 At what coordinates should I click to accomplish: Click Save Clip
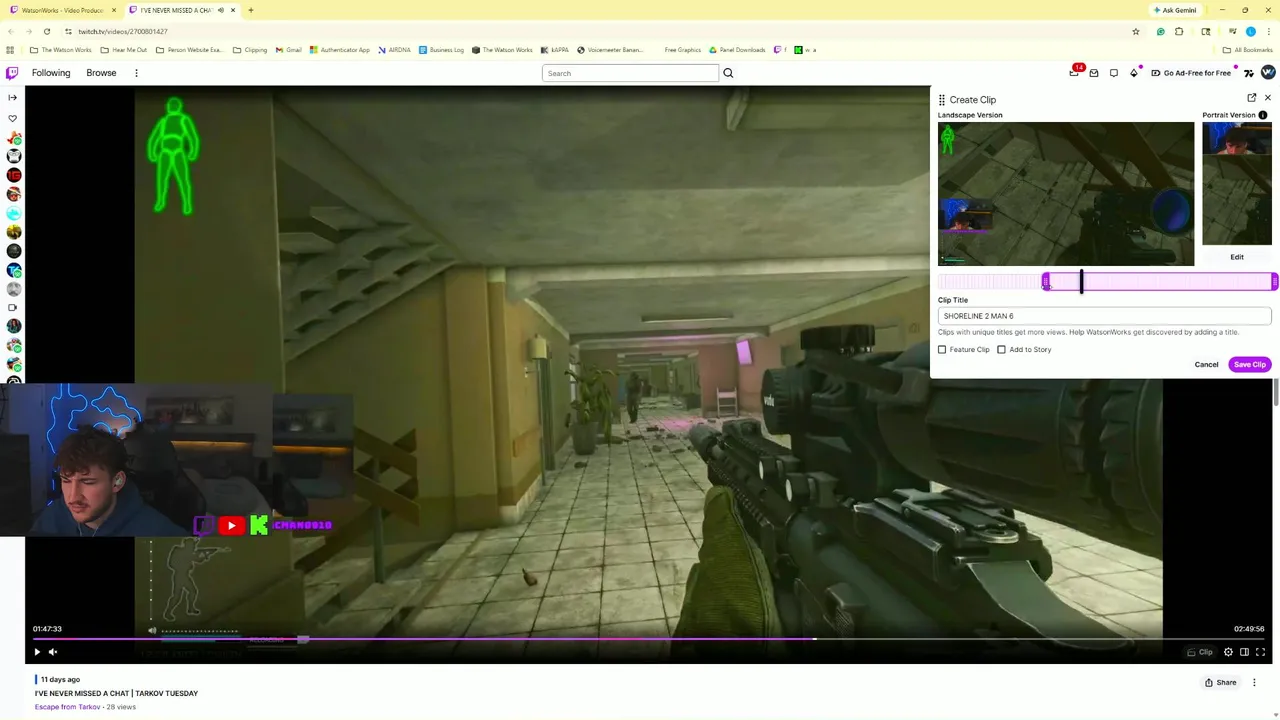click(1249, 364)
